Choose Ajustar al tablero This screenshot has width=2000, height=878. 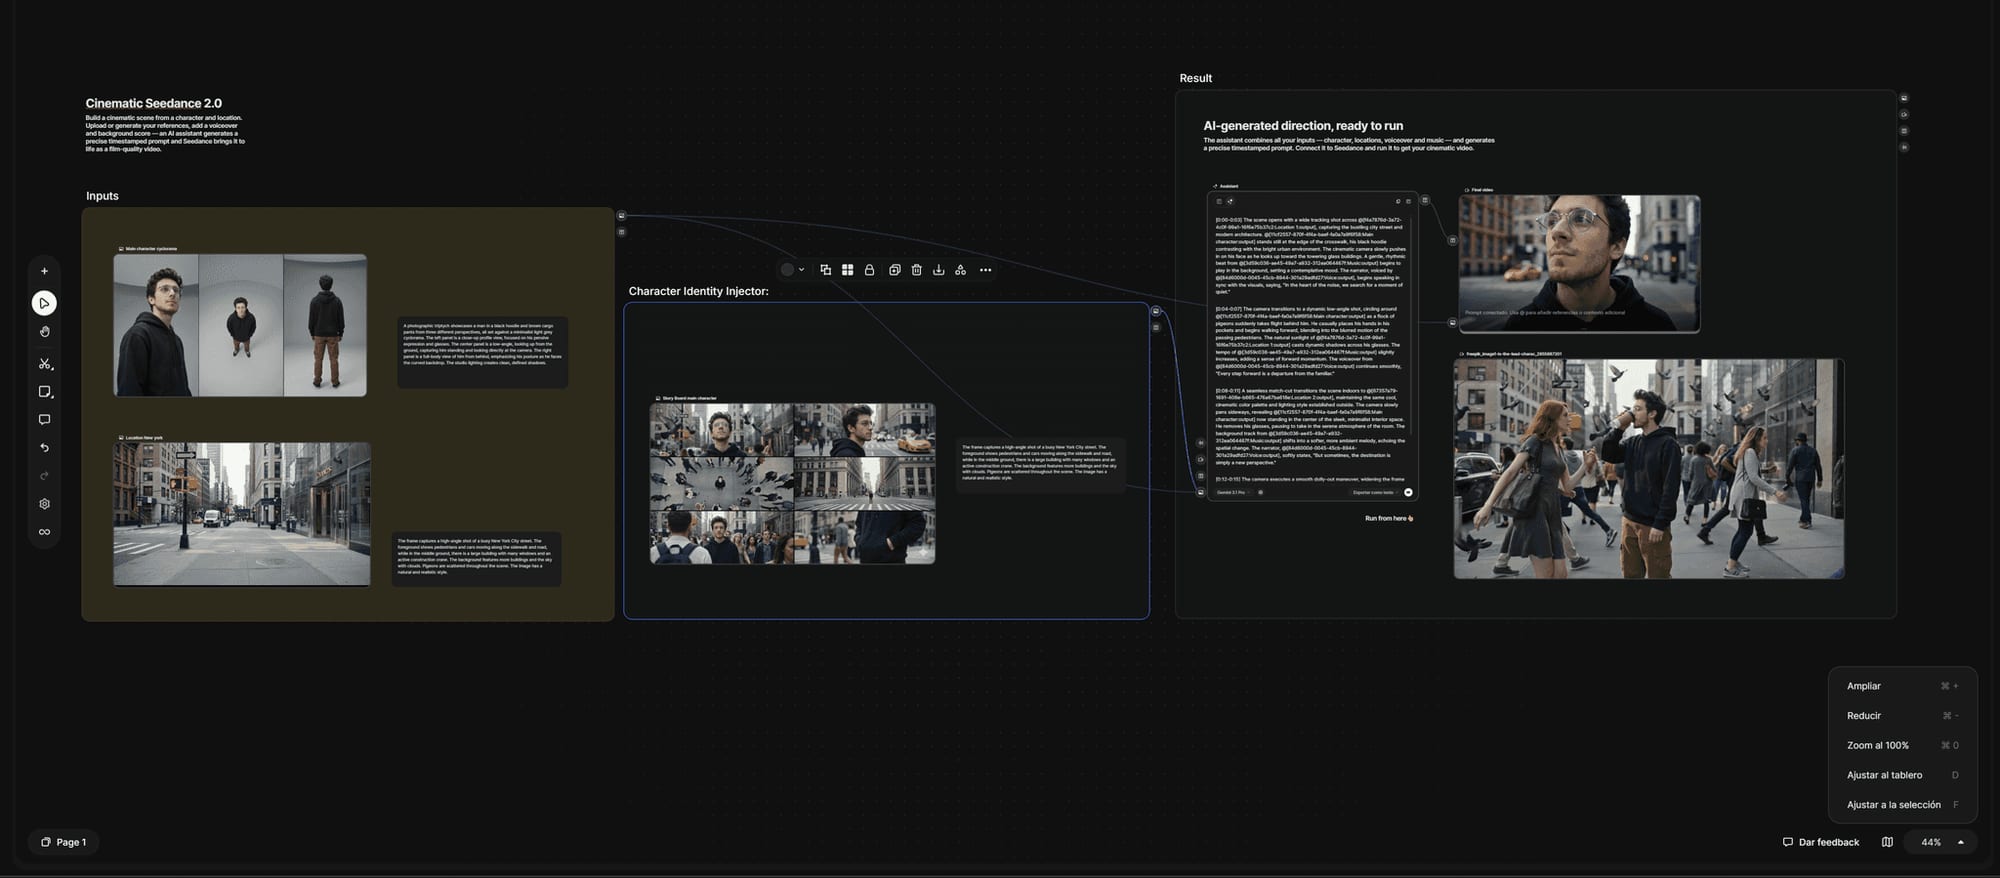(1902, 775)
